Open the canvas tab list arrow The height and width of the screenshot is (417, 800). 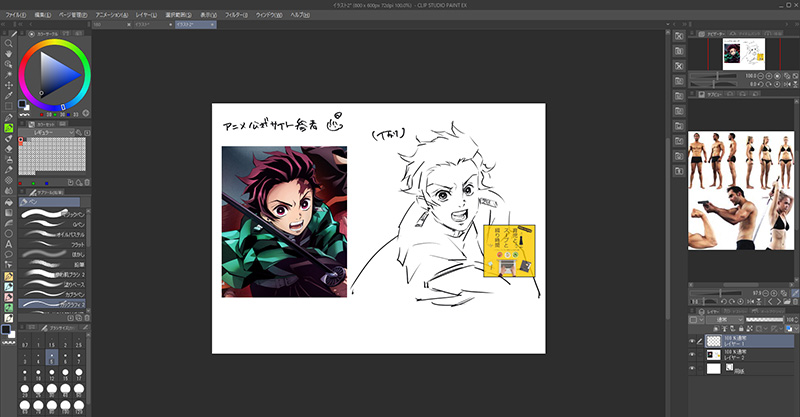click(667, 24)
